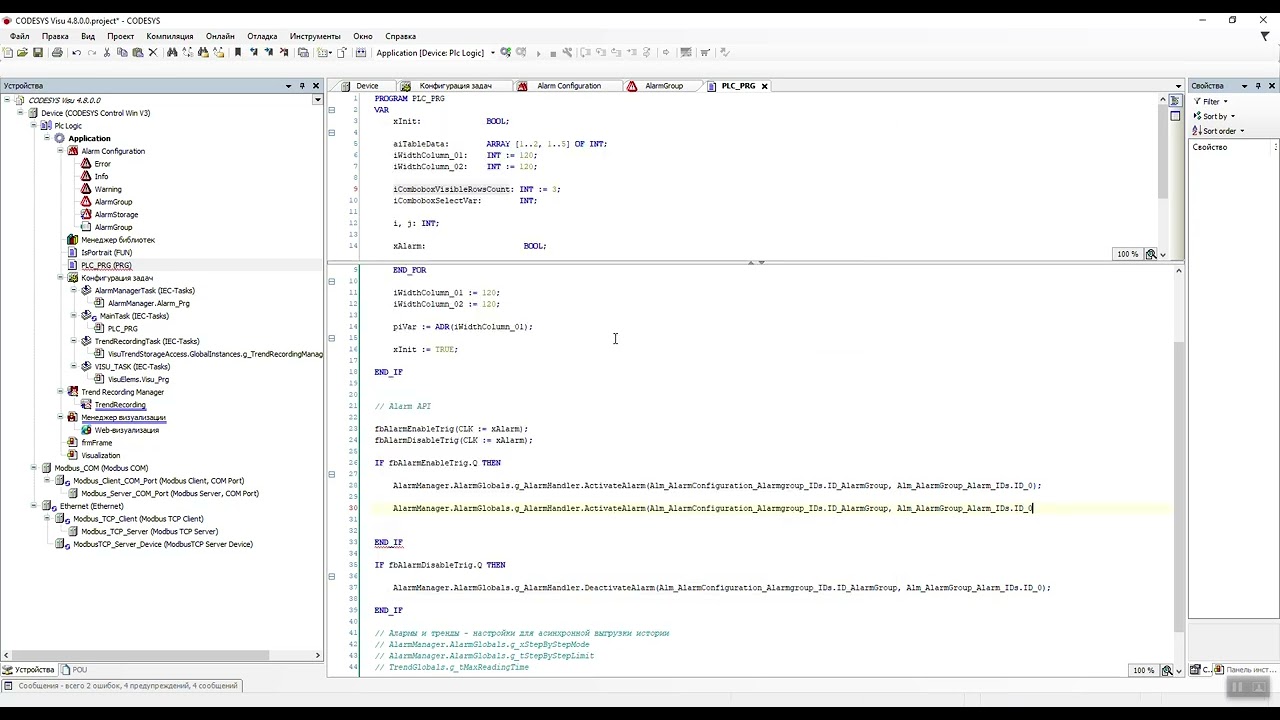Open the editor tab list dropdown arrow
This screenshot has width=1280, height=720.
click(x=1176, y=86)
